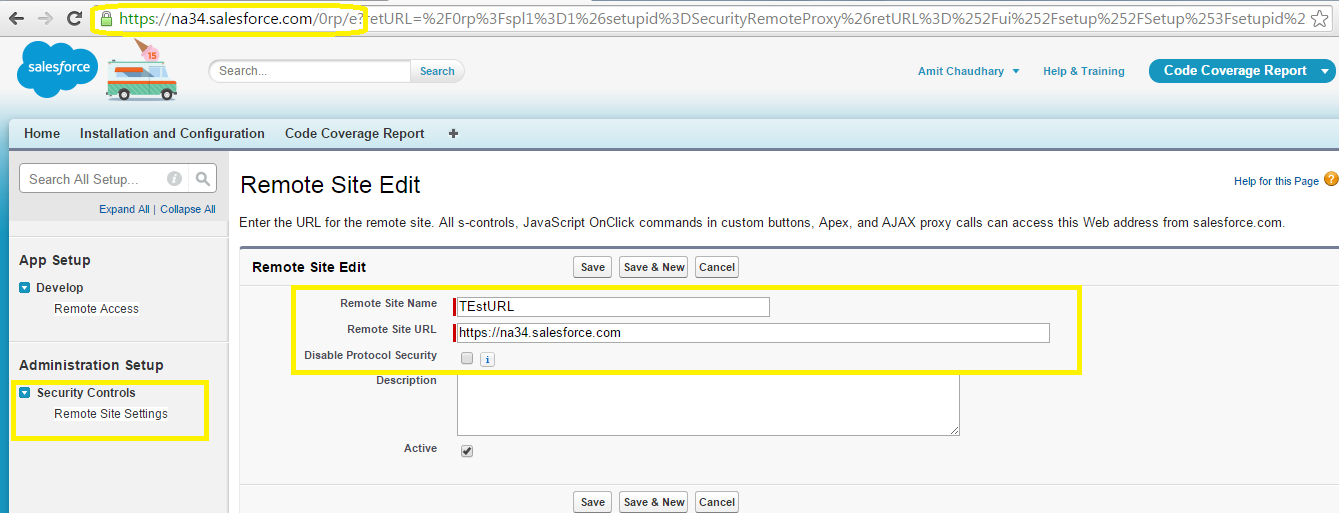Click the browser back arrow
The image size is (1339, 513).
pos(17,18)
